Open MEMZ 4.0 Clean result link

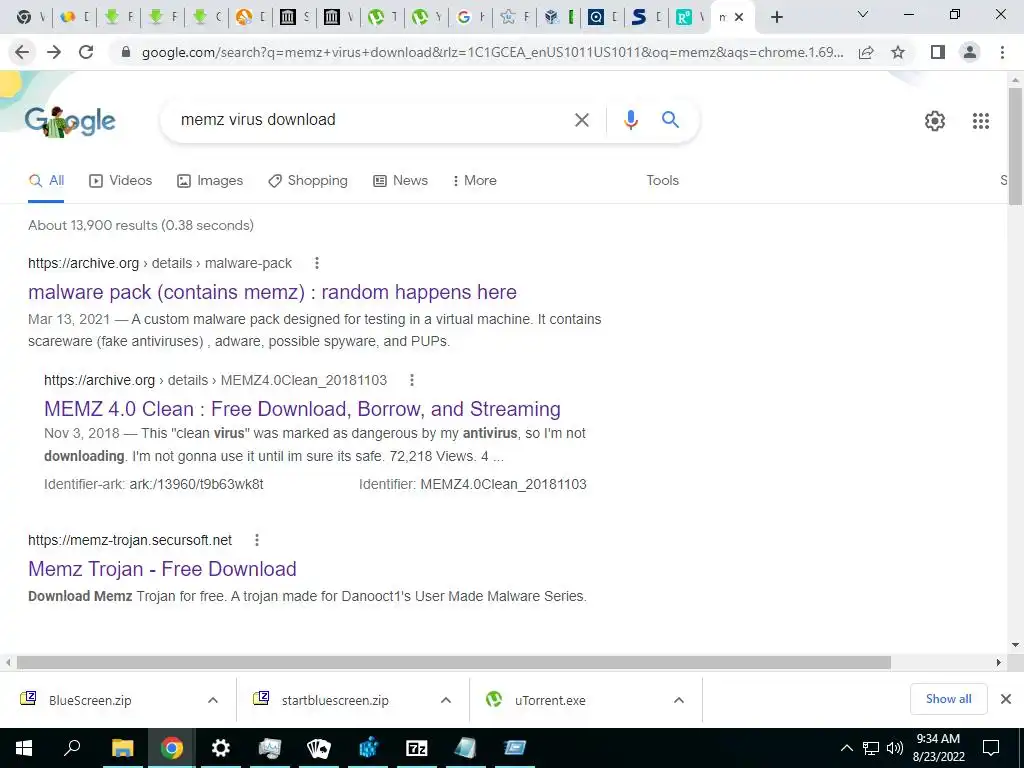click(302, 409)
